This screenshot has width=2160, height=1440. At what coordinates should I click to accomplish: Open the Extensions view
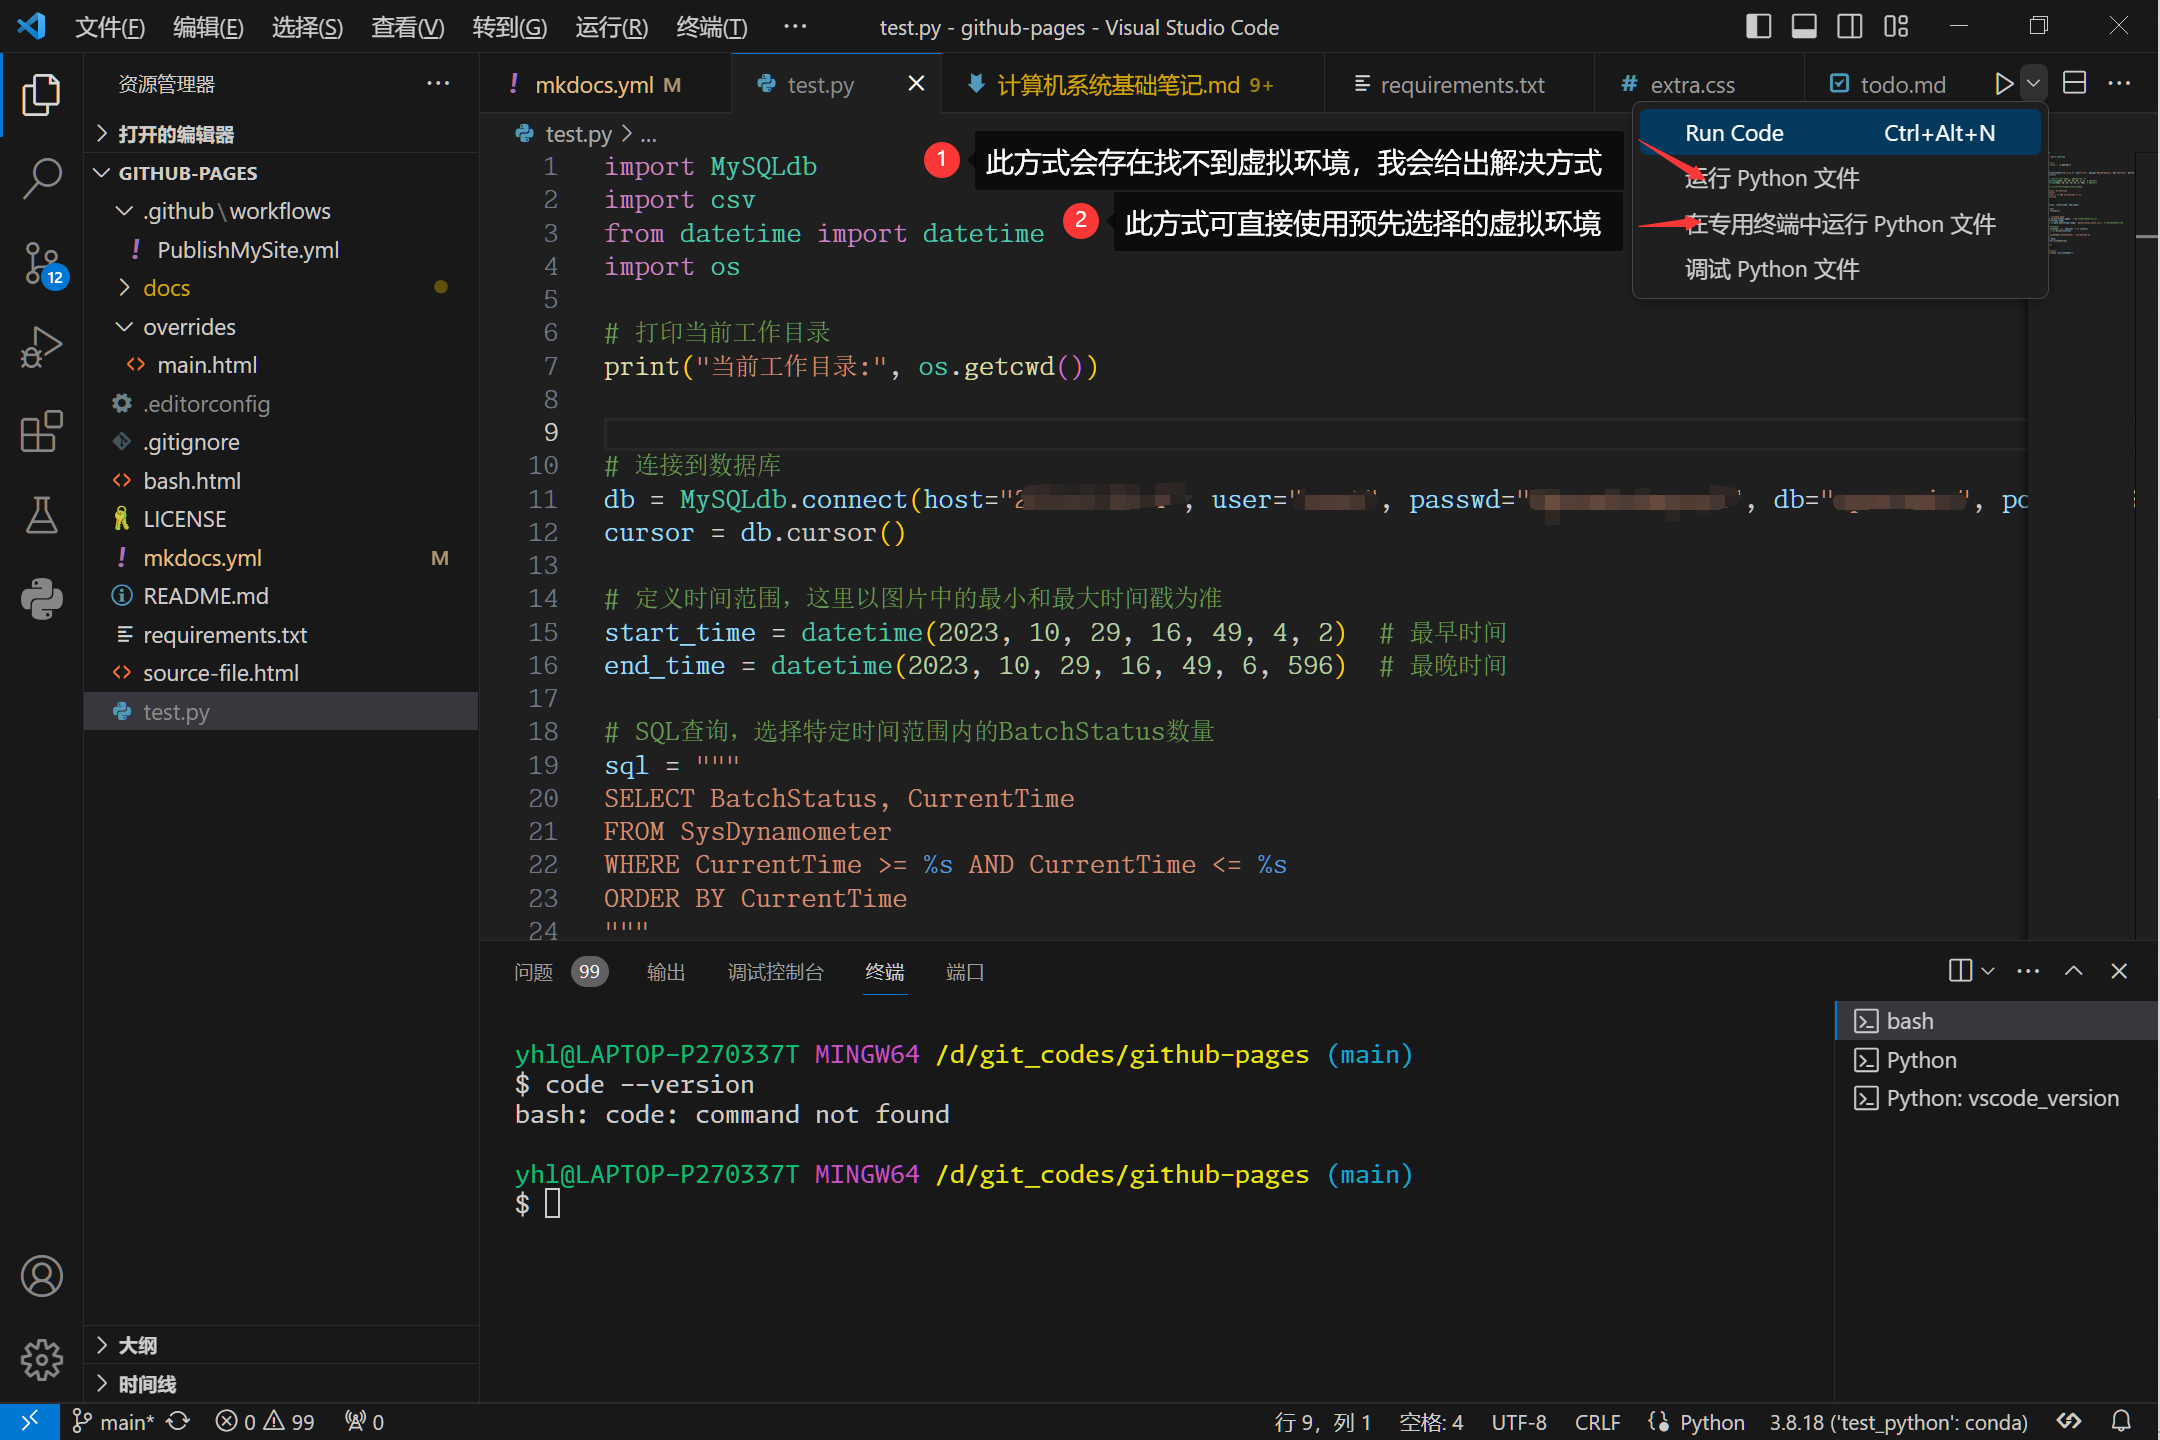(41, 431)
